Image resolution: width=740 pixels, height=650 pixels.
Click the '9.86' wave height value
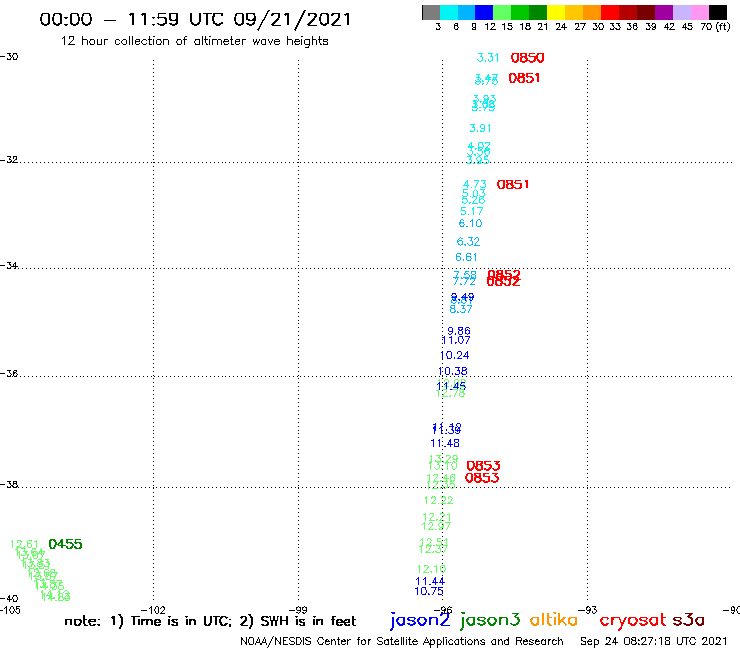point(459,331)
